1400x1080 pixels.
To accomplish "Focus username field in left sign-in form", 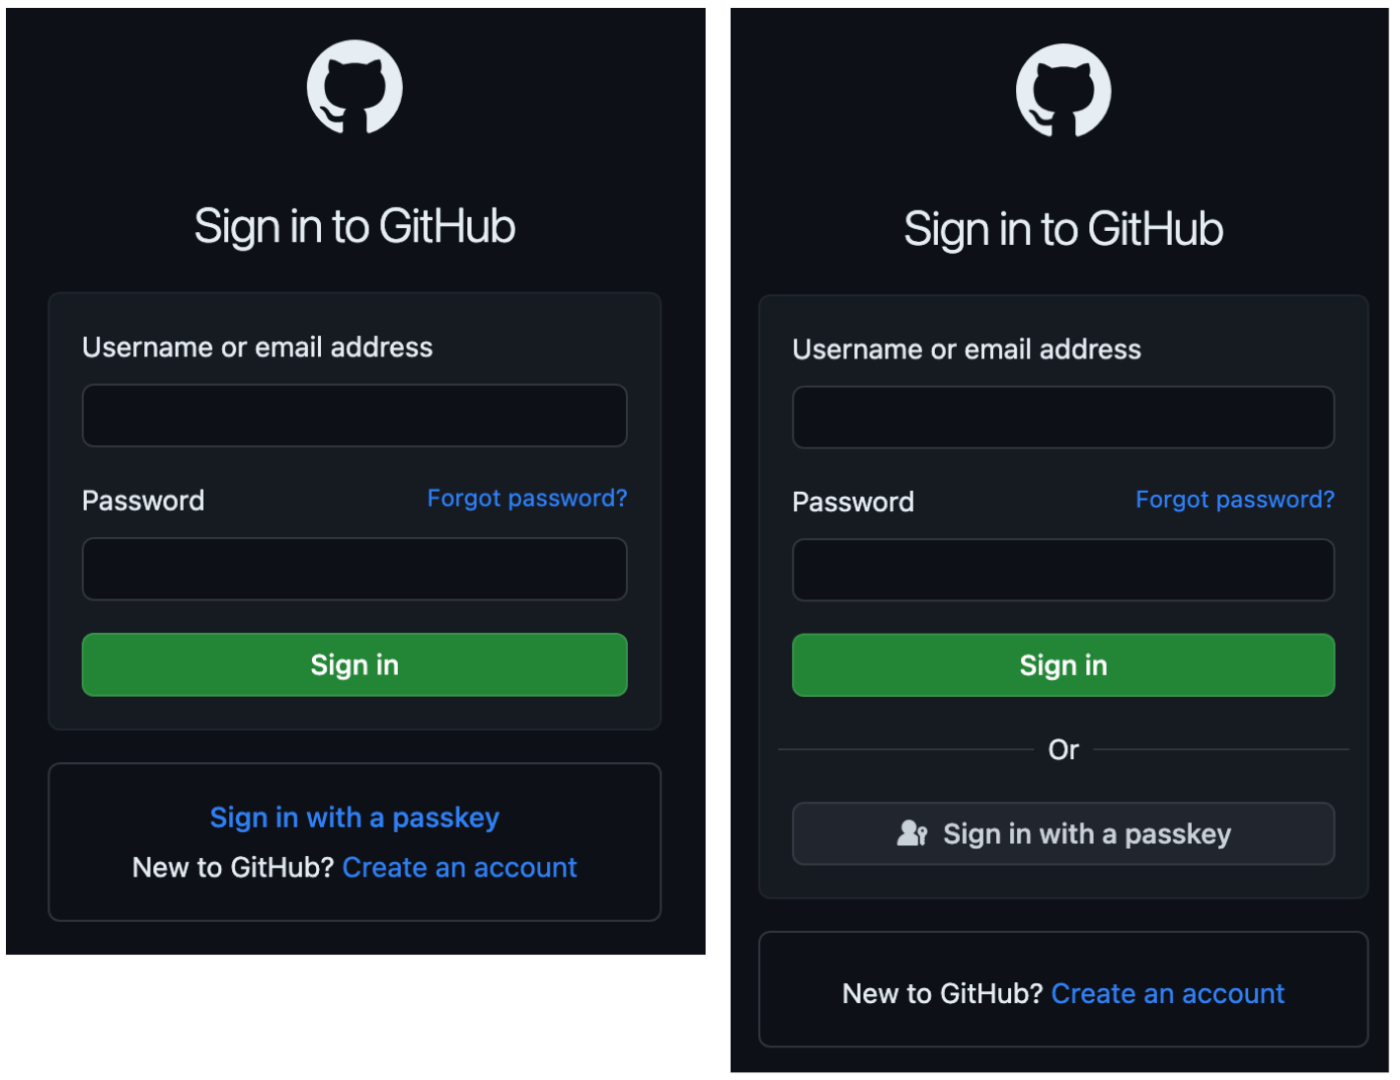I will 354,415.
